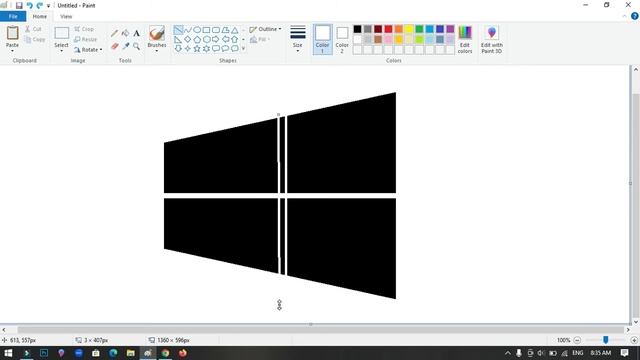Viewport: 640px width, 360px height.
Task: Click the Resize button
Action: pos(86,39)
